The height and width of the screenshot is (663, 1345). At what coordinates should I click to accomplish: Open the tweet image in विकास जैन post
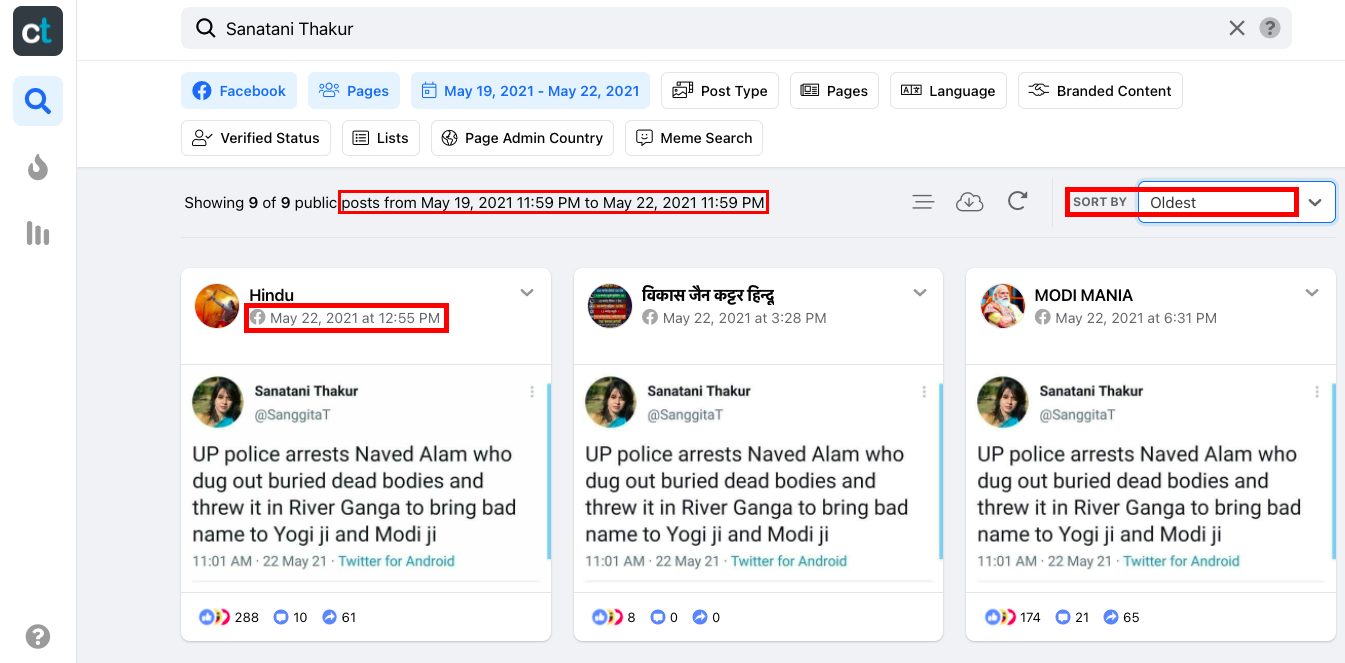tap(758, 479)
